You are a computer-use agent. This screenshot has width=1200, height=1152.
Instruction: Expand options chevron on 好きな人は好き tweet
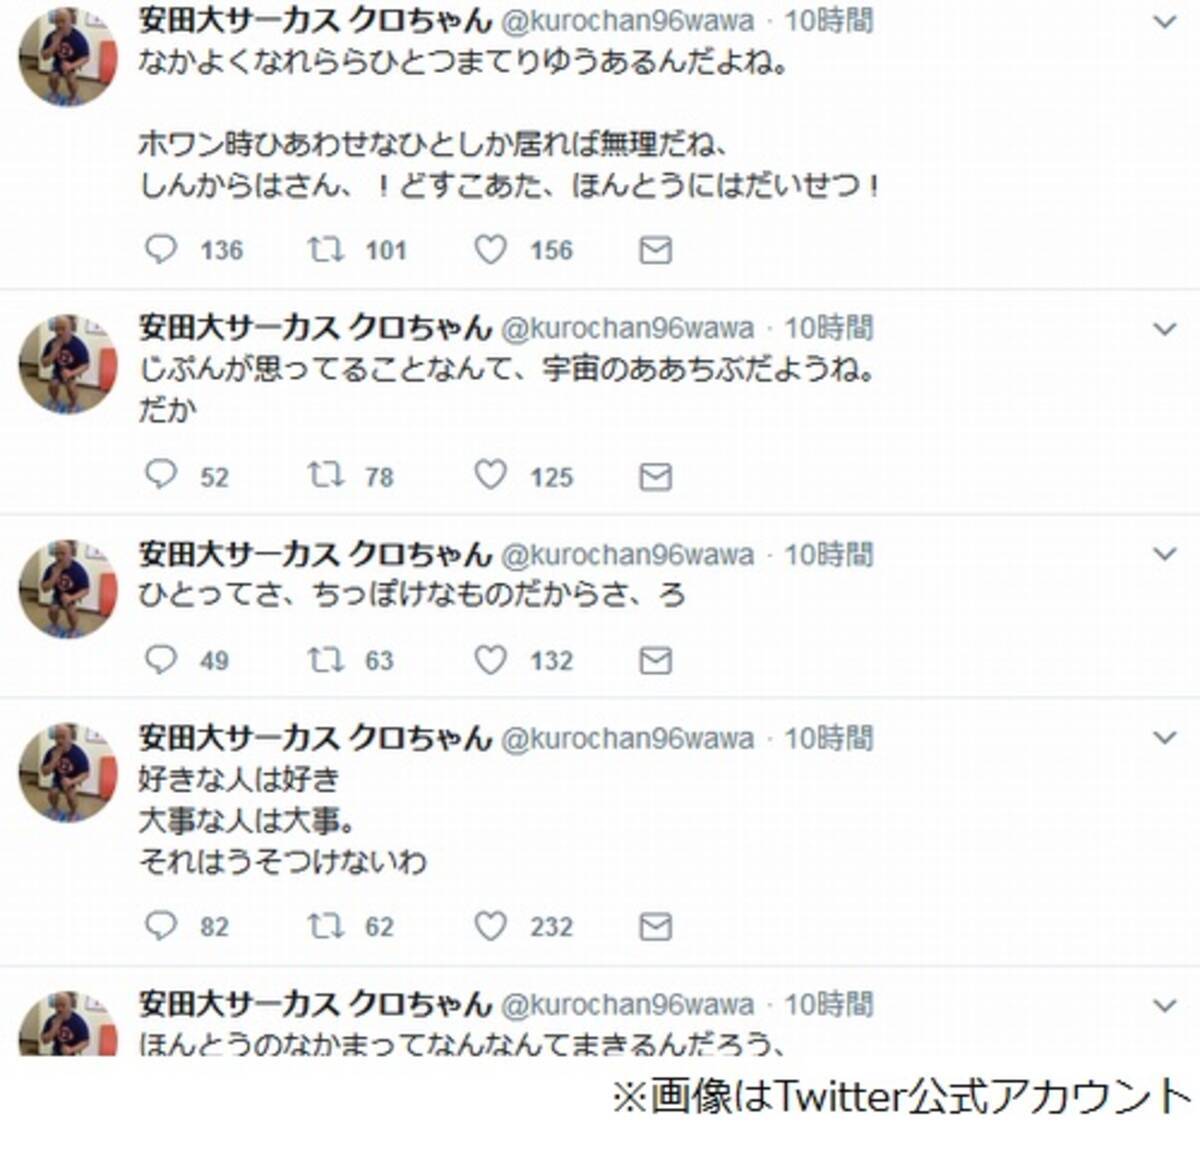1165,738
